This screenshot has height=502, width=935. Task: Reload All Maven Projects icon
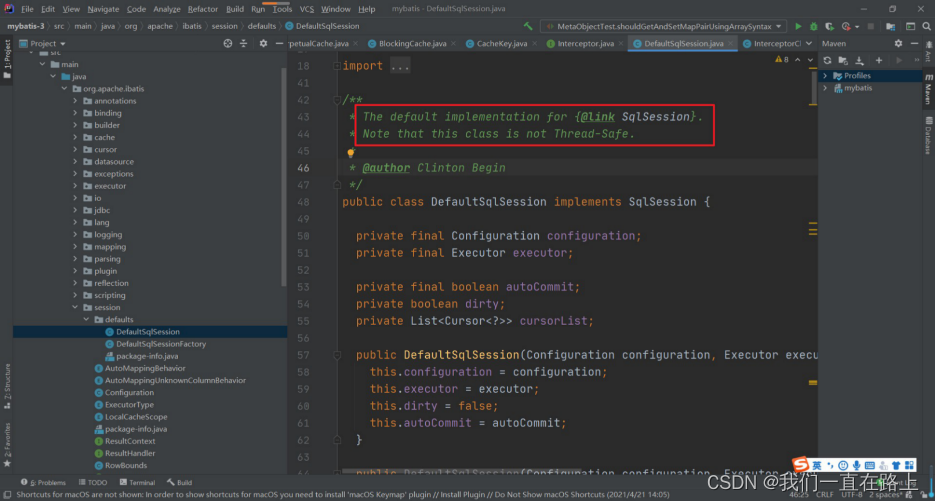[827, 60]
